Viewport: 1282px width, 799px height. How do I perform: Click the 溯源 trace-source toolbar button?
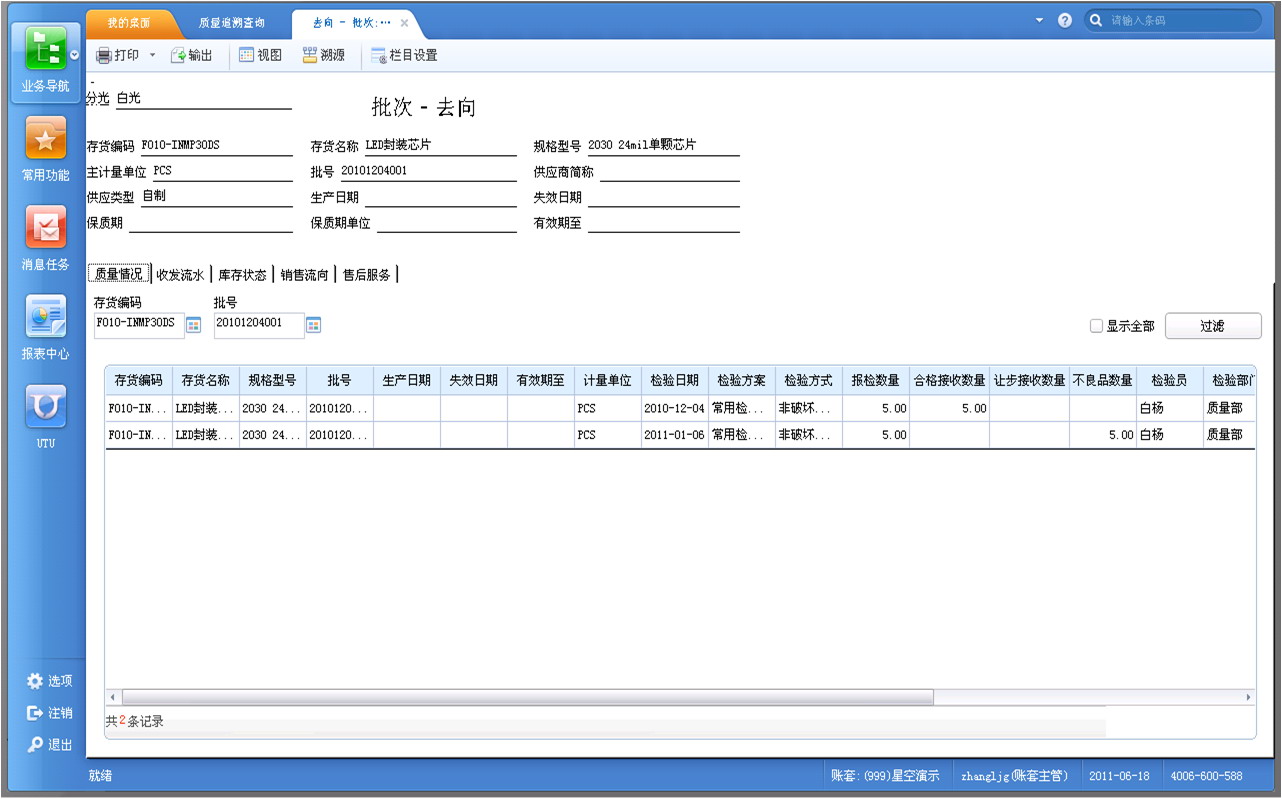pos(324,55)
